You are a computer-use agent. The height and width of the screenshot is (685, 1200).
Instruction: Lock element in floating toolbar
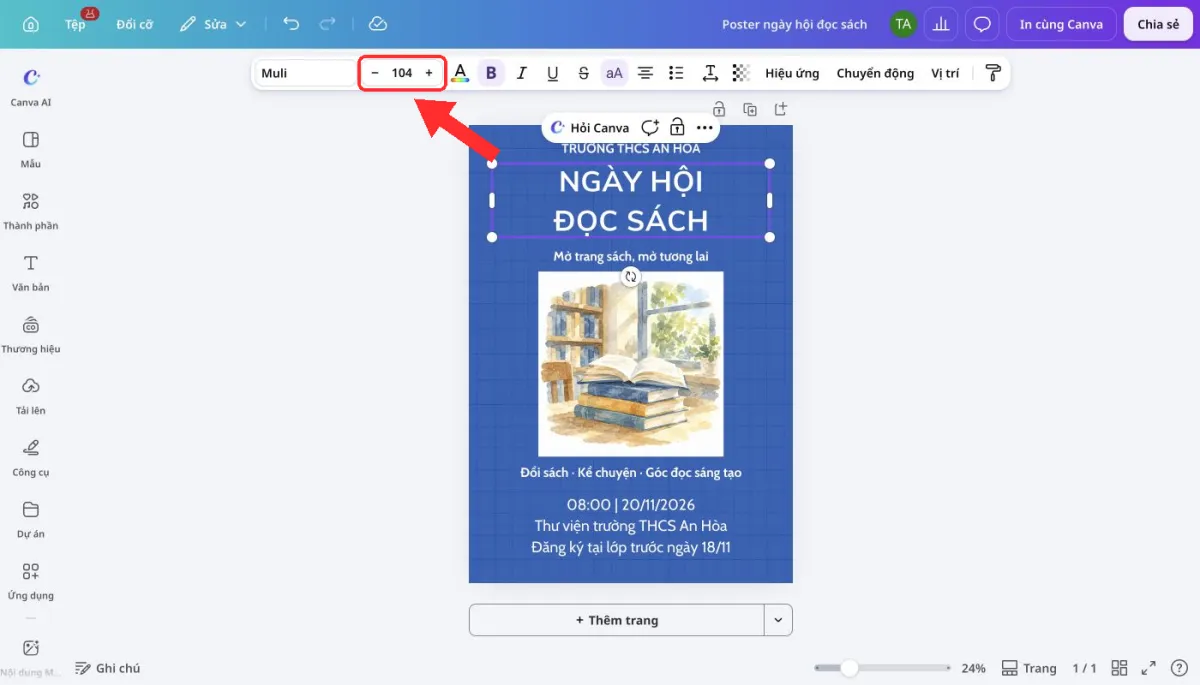678,127
